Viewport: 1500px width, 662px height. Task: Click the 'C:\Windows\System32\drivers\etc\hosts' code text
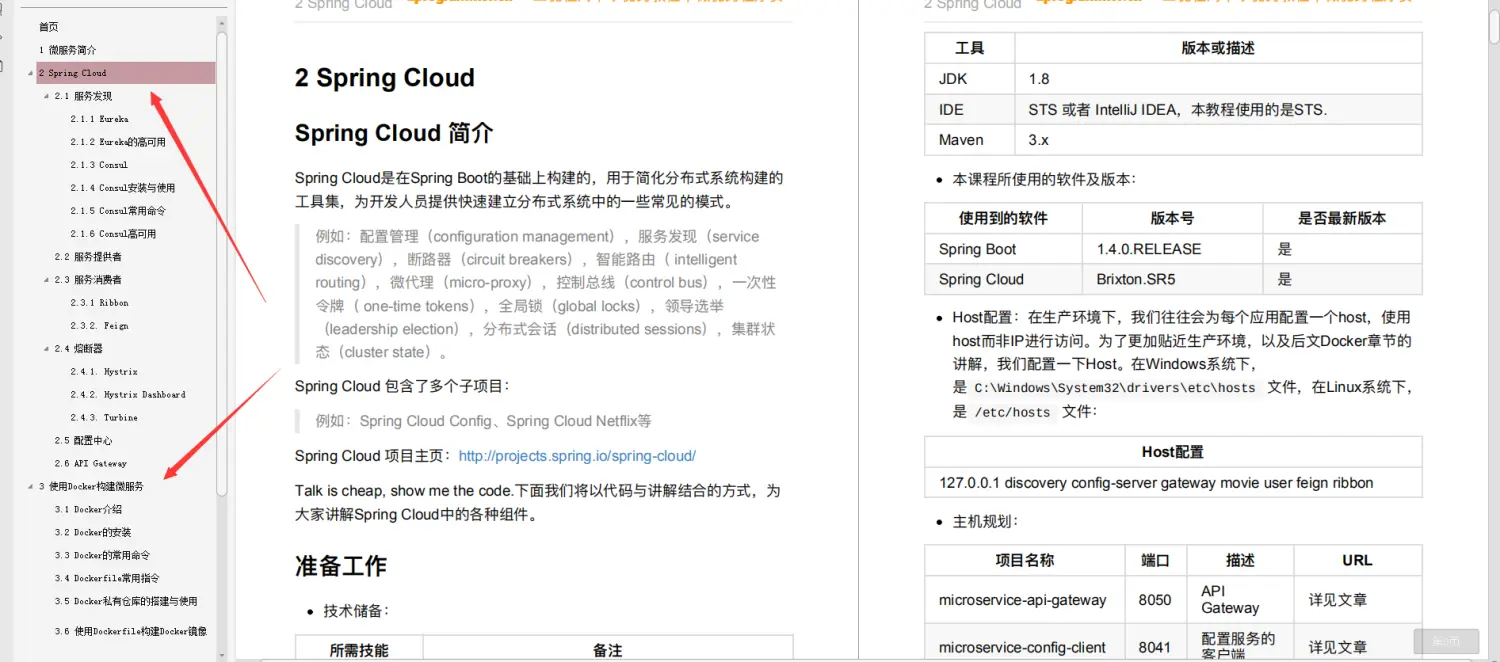[1114, 388]
